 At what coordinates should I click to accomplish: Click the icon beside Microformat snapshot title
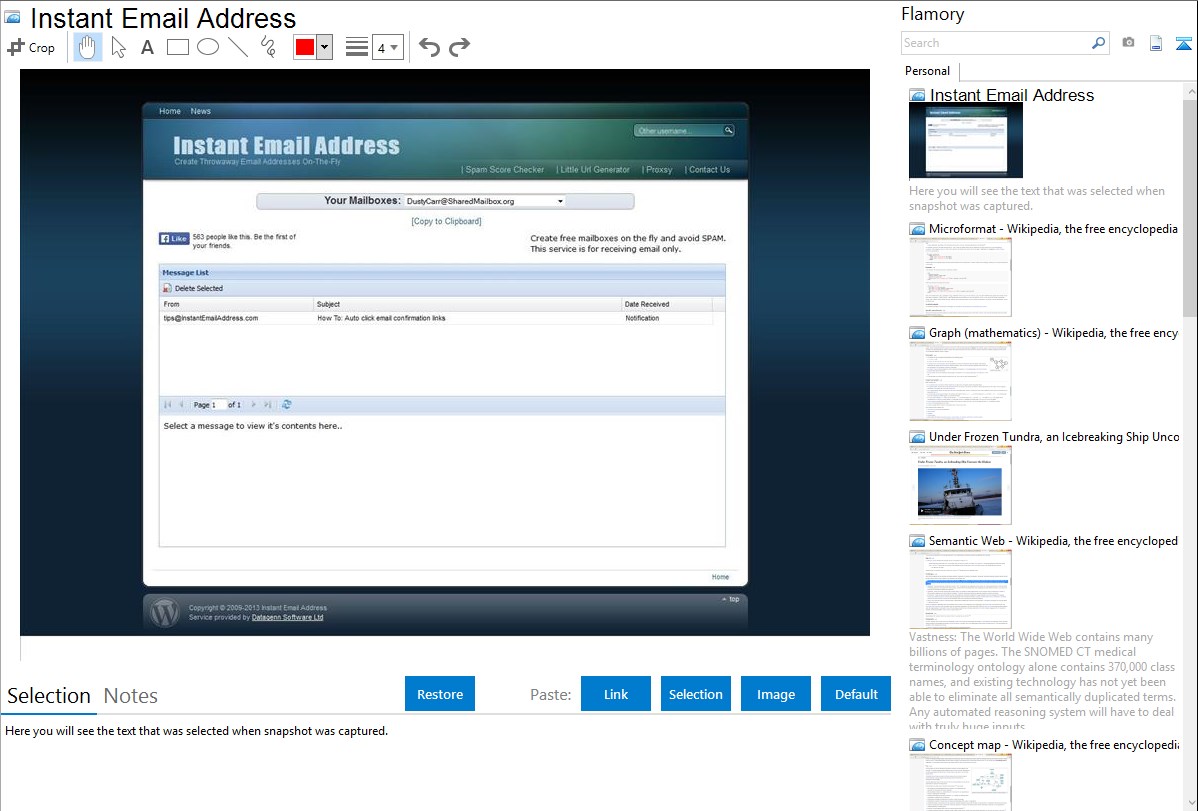coord(917,229)
